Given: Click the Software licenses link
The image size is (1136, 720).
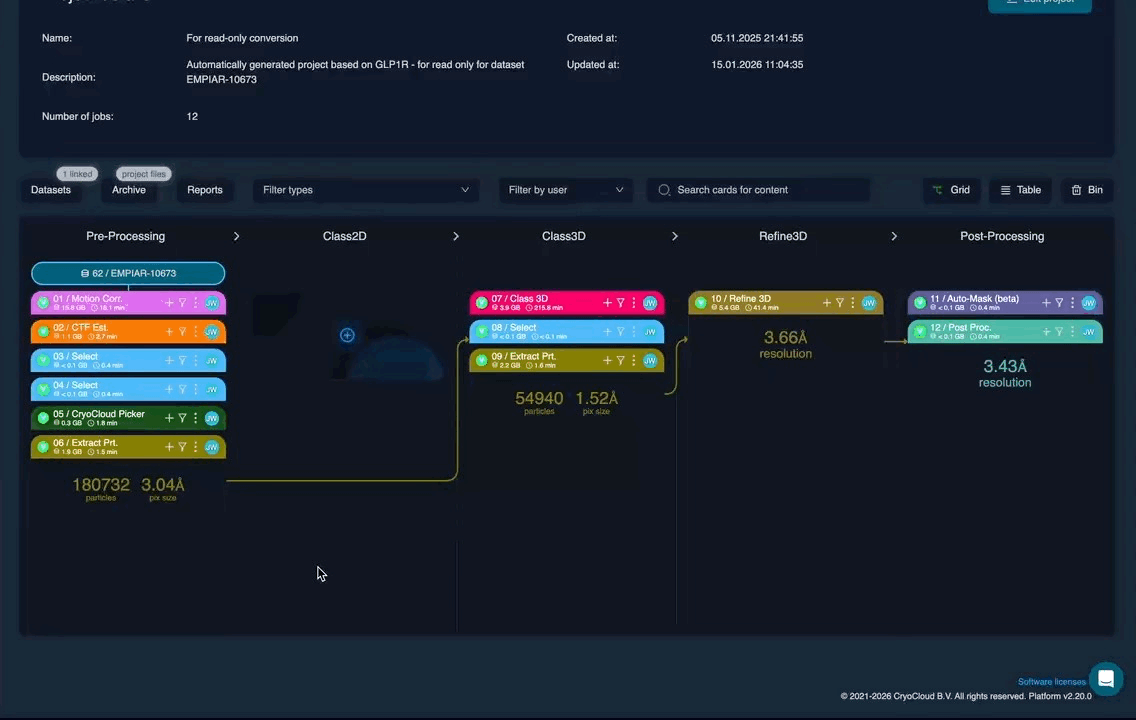Looking at the screenshot, I should tap(1051, 682).
